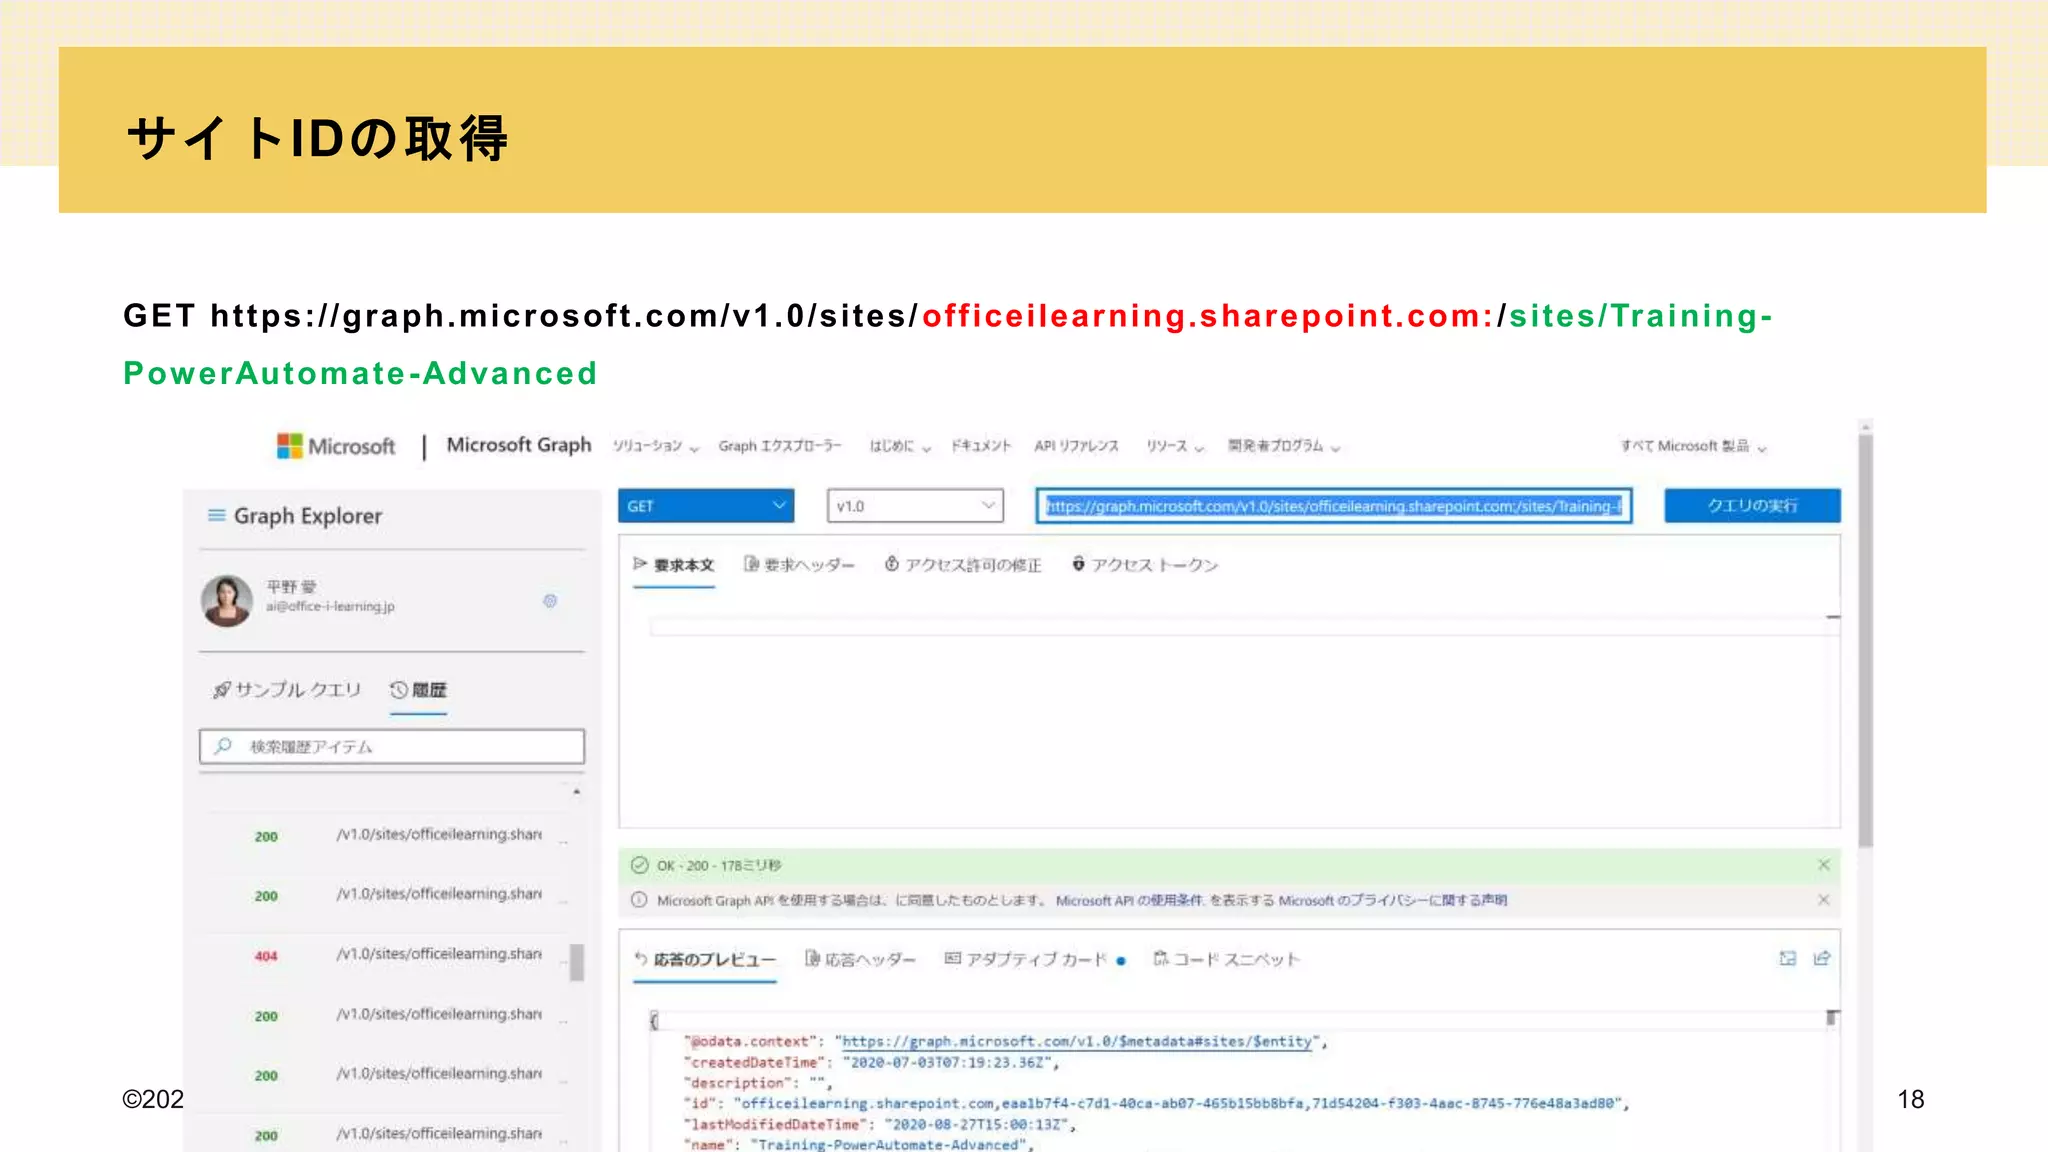Select the アクセス トークン tab

1145,565
